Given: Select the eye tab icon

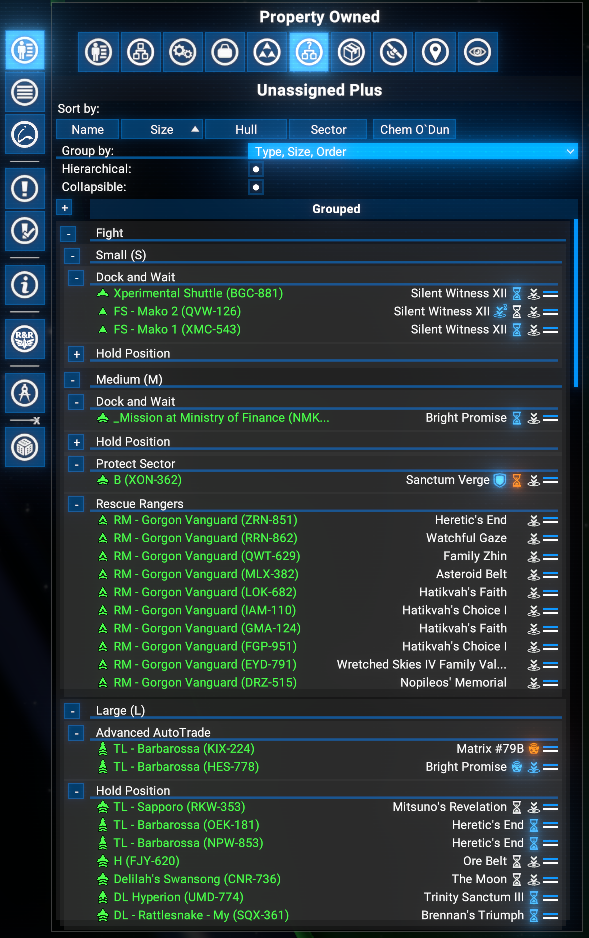Looking at the screenshot, I should 478,52.
